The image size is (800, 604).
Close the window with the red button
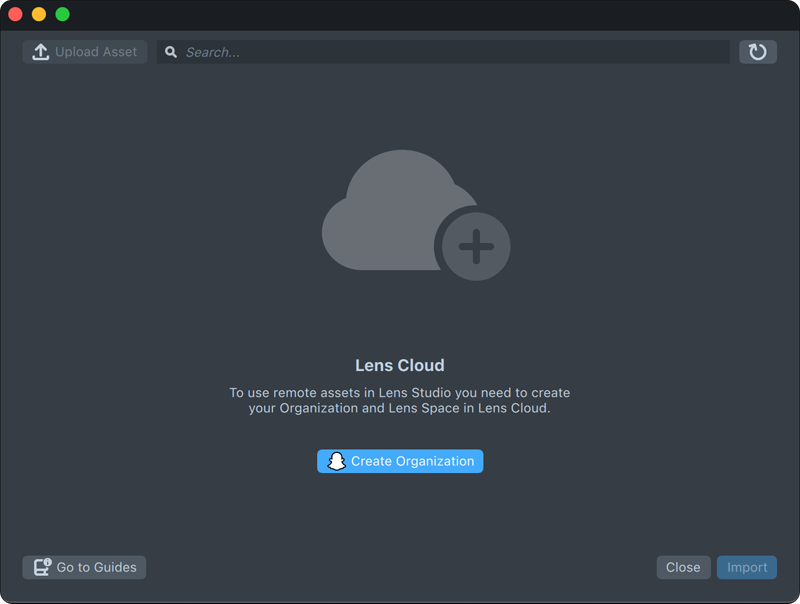tap(15, 14)
